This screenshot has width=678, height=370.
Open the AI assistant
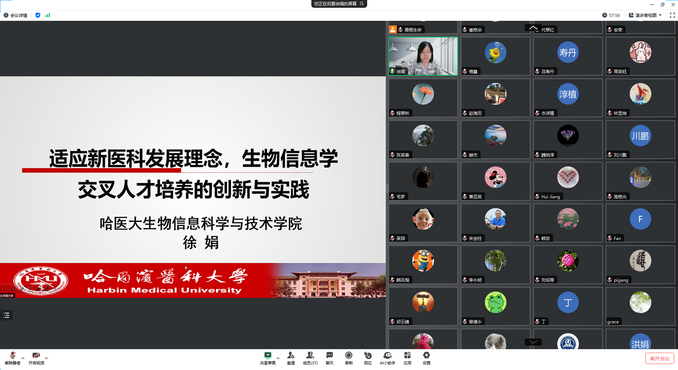click(387, 358)
